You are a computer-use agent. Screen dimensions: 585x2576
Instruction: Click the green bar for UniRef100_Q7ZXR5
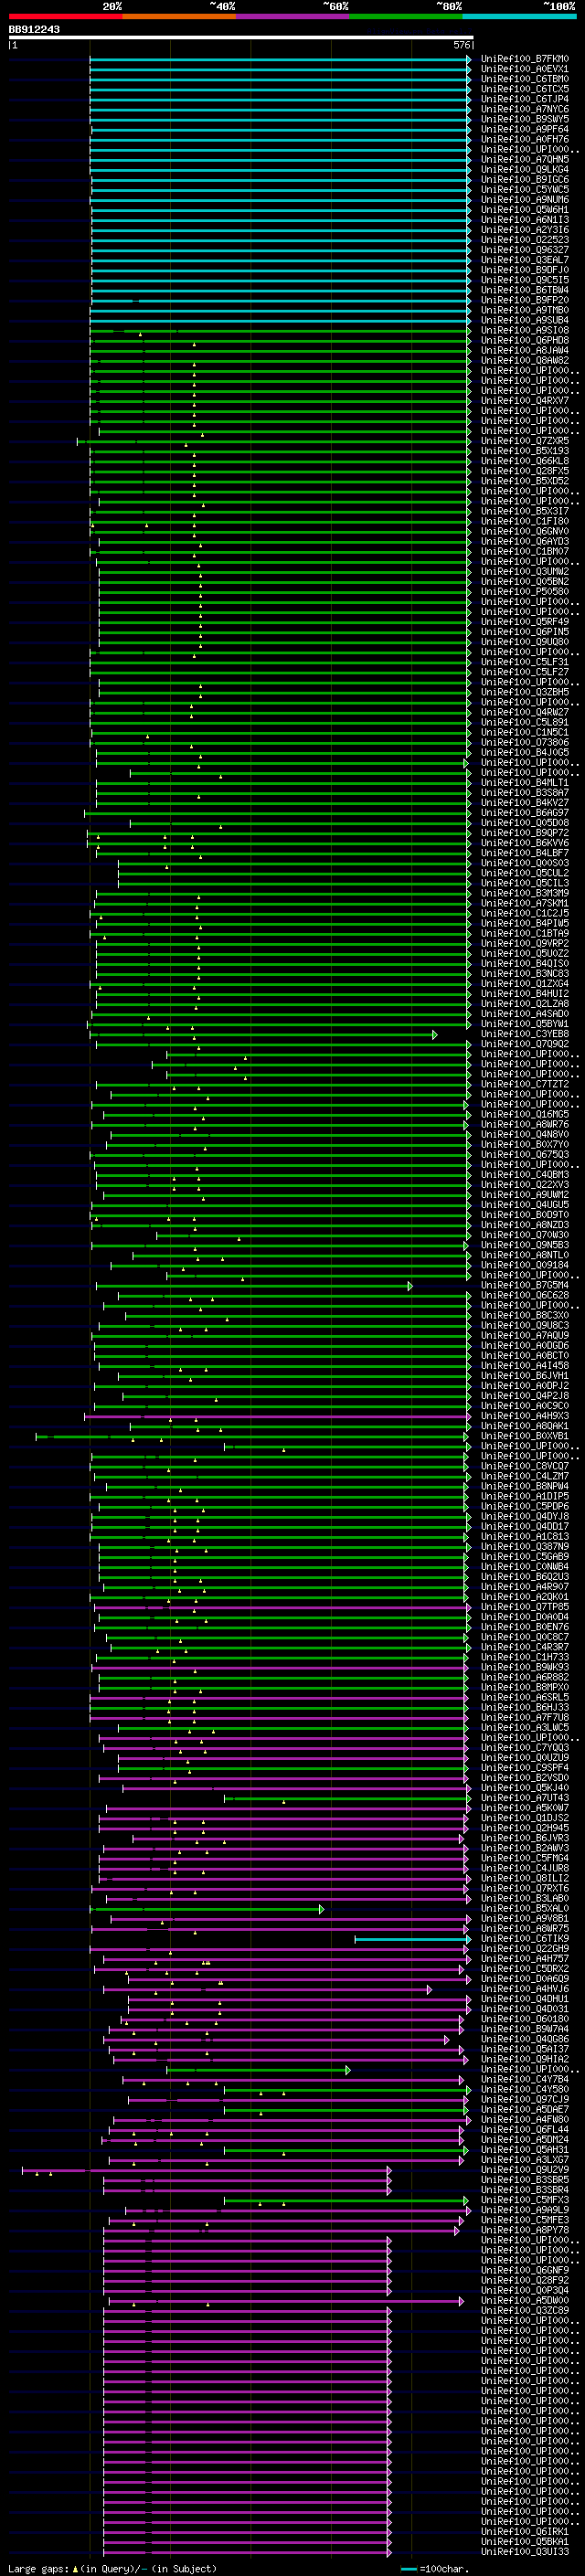(272, 441)
